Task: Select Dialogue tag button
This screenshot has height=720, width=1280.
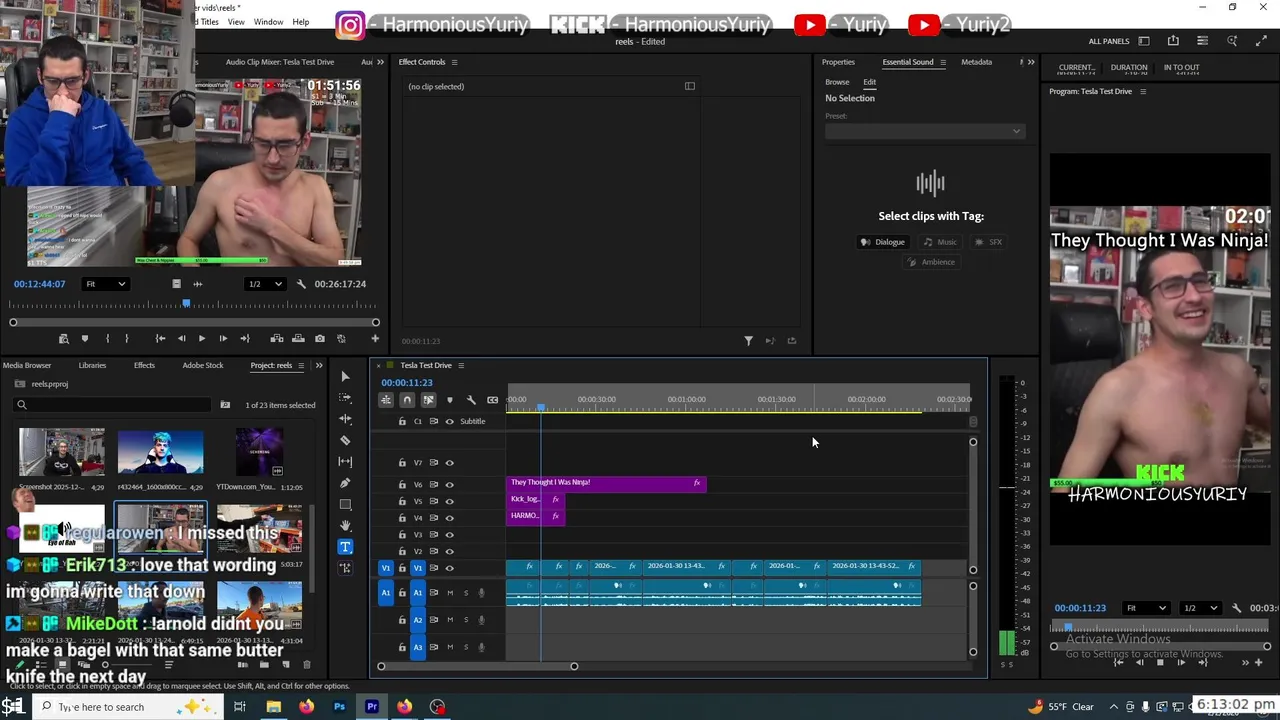Action: click(883, 242)
